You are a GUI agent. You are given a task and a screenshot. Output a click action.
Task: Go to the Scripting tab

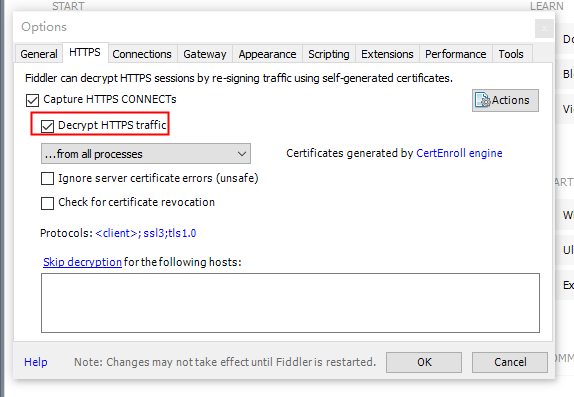click(329, 54)
